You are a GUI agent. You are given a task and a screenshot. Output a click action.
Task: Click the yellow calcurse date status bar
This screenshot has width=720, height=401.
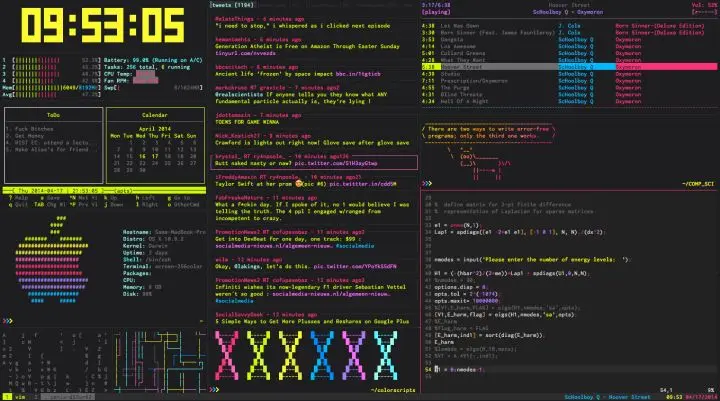(x=104, y=191)
